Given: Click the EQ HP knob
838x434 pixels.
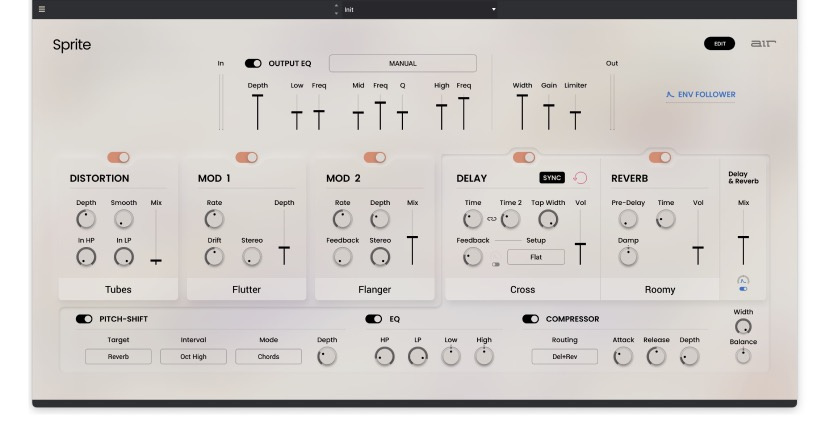Looking at the screenshot, I should pyautogui.click(x=385, y=356).
